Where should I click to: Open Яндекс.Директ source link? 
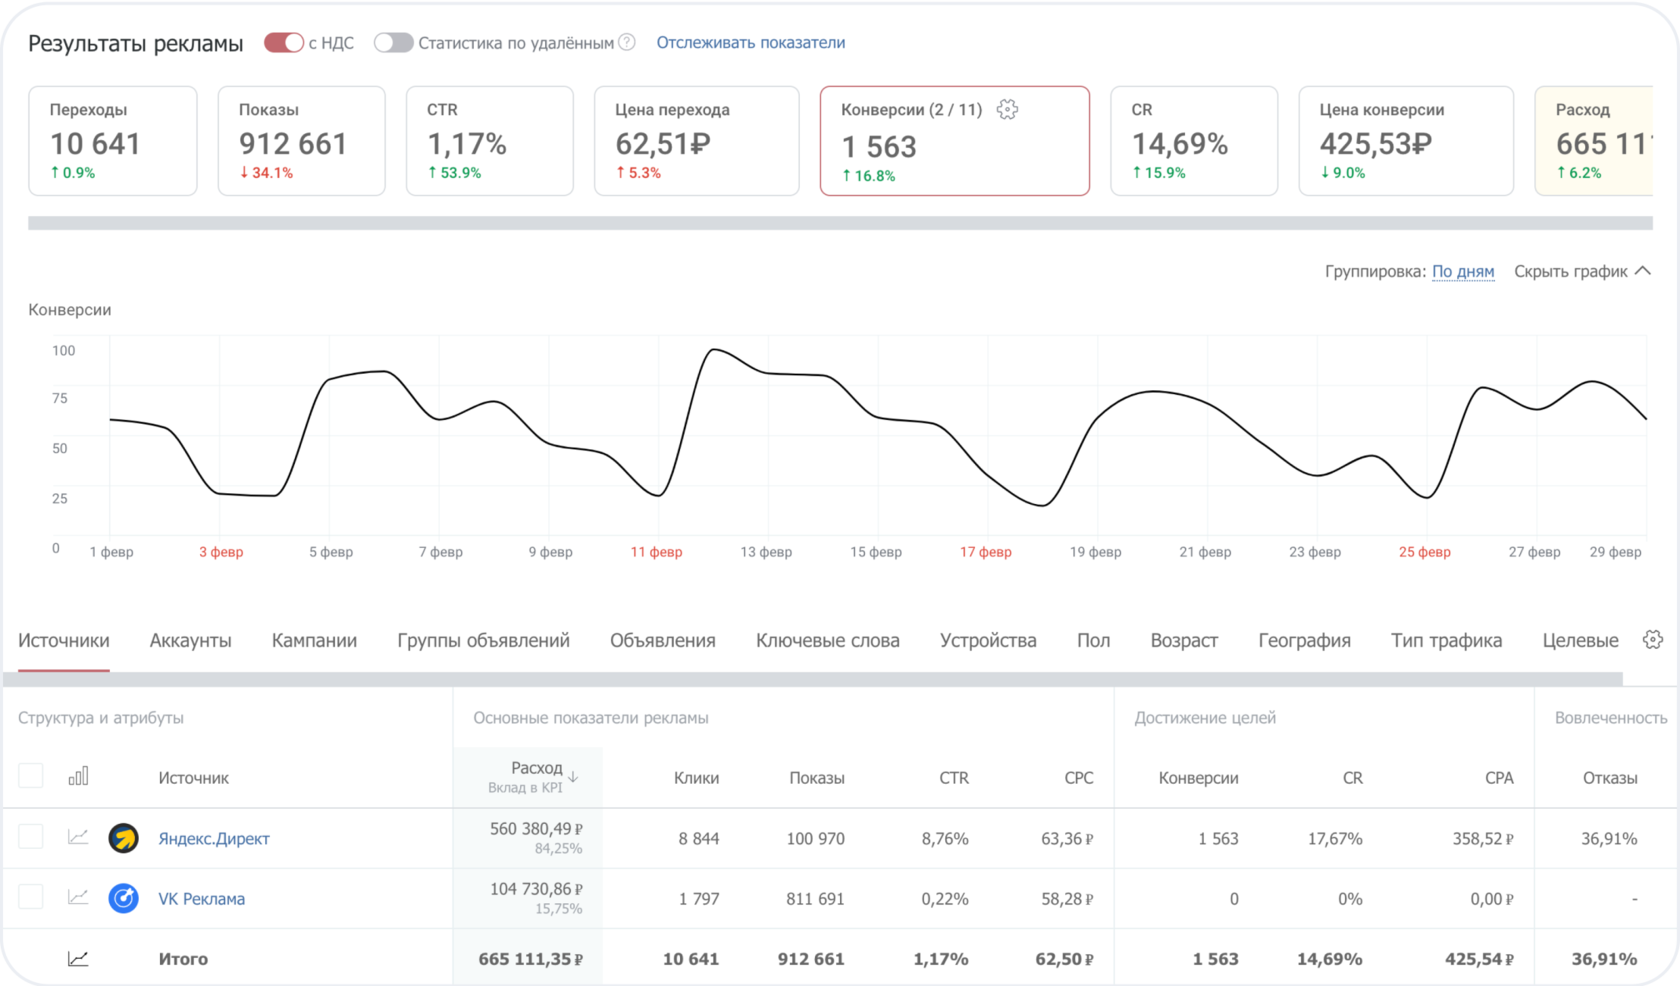[x=214, y=838]
